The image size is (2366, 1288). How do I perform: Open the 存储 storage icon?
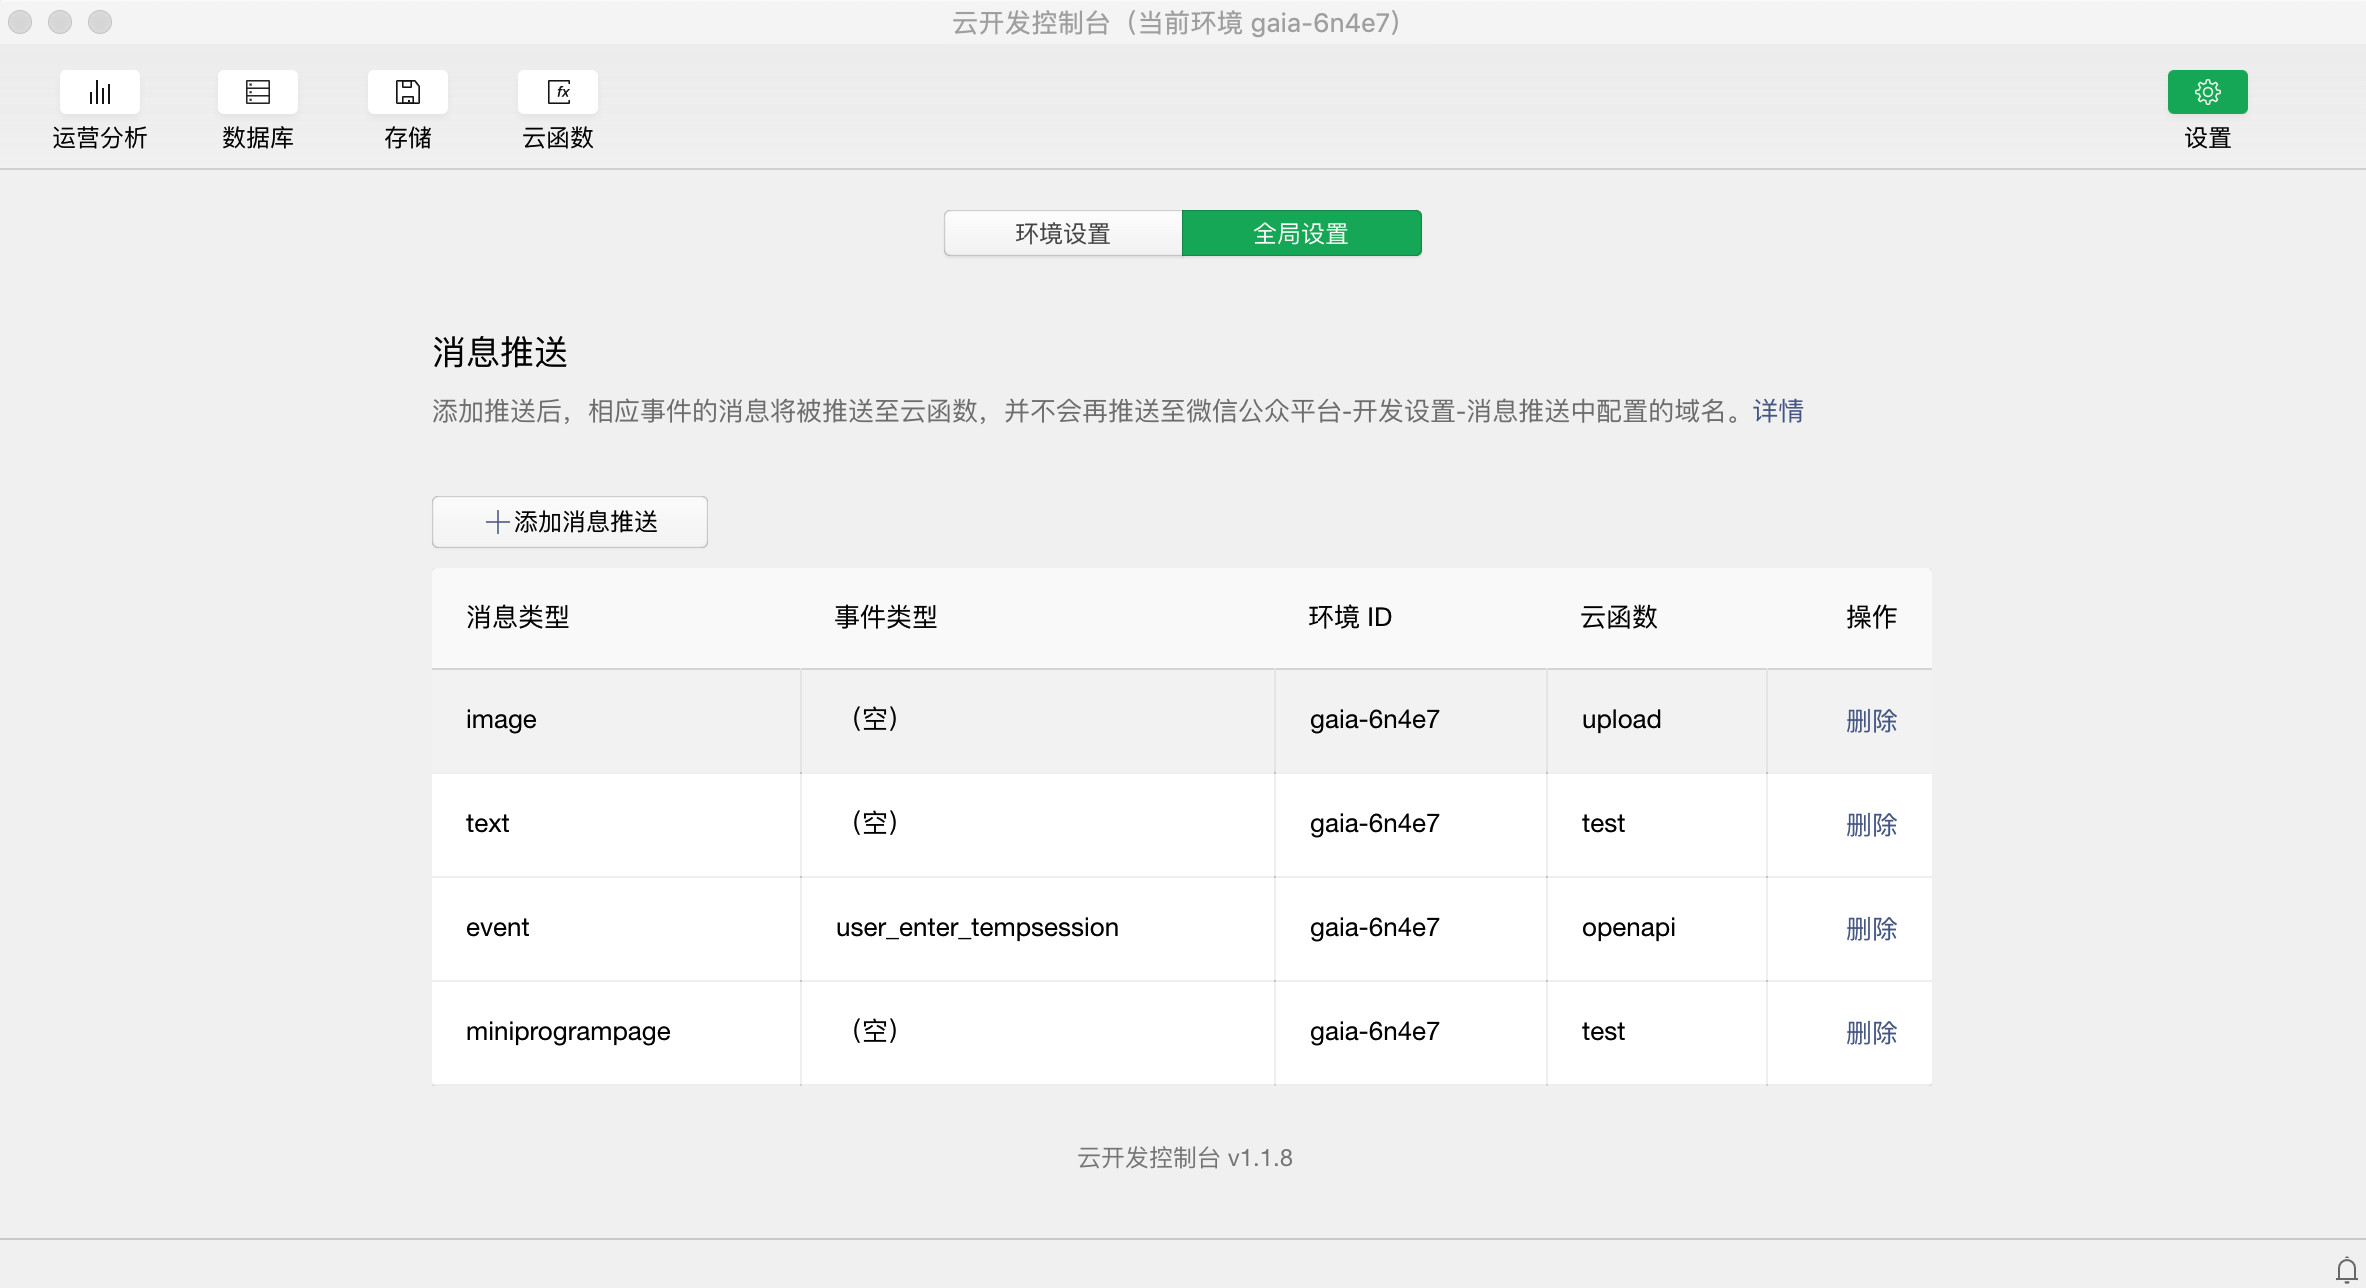(x=407, y=93)
